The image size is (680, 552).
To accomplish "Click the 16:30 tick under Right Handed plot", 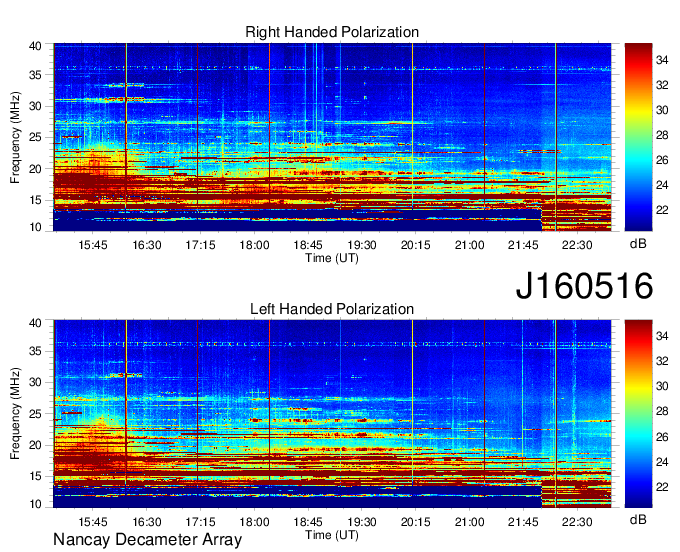I will 147,245.
